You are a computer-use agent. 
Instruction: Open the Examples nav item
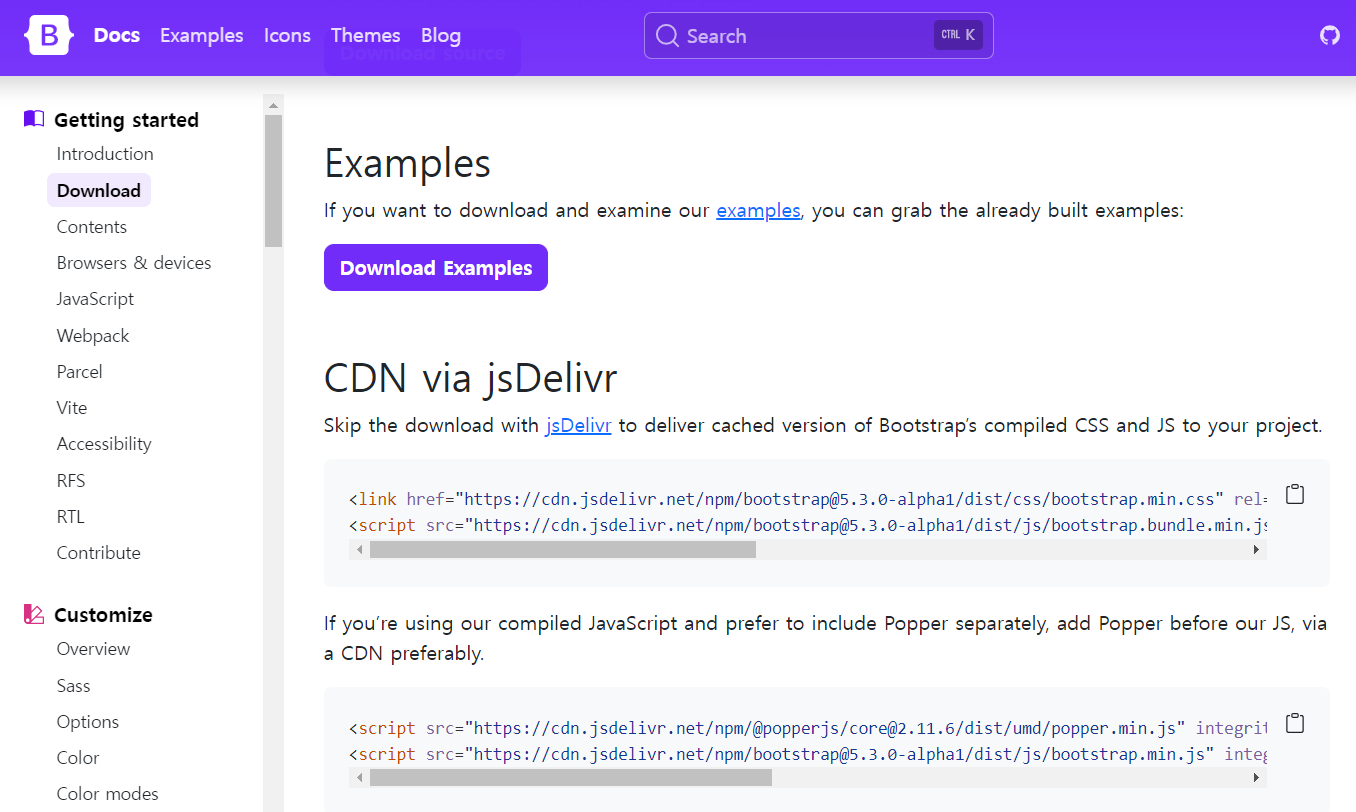click(x=202, y=35)
